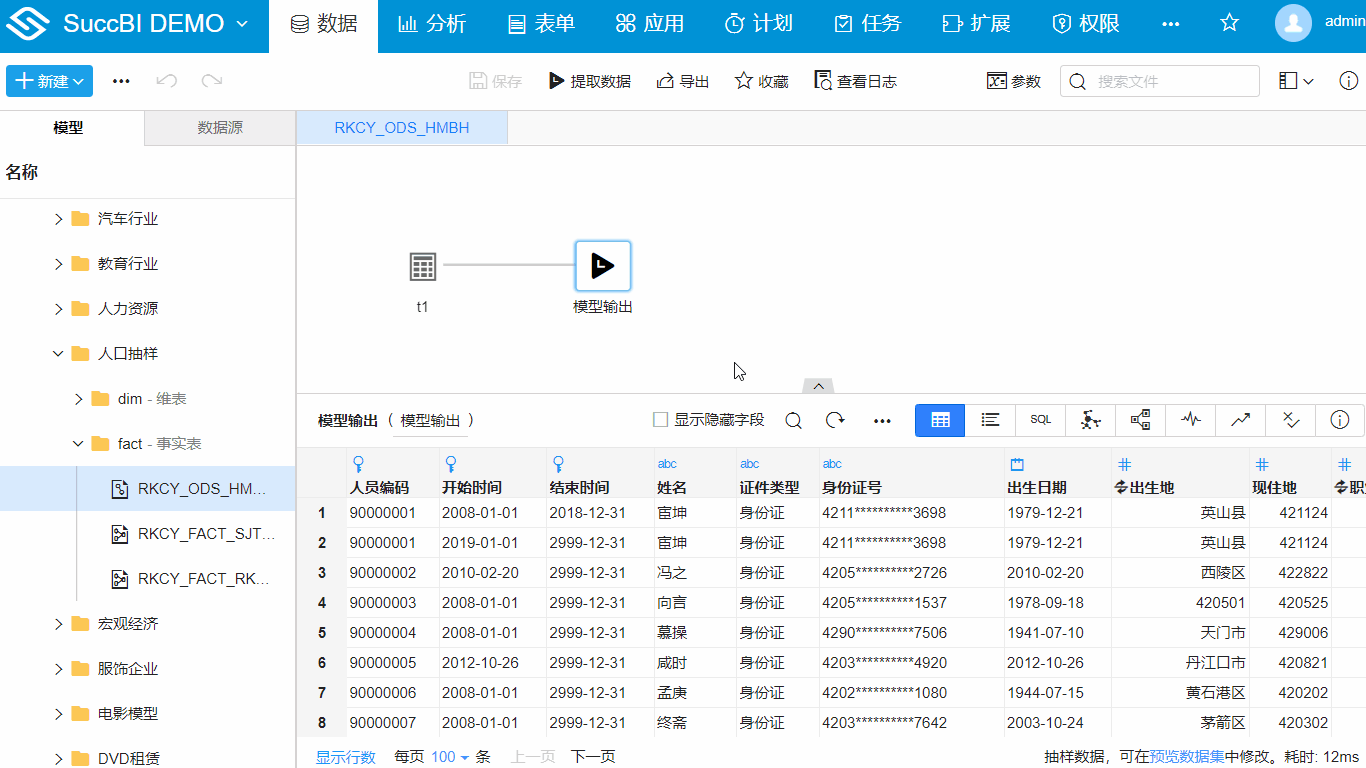This screenshot has height=768, width=1366.
Task: Enable the 显示隐藏字段 checkbox
Action: click(659, 419)
